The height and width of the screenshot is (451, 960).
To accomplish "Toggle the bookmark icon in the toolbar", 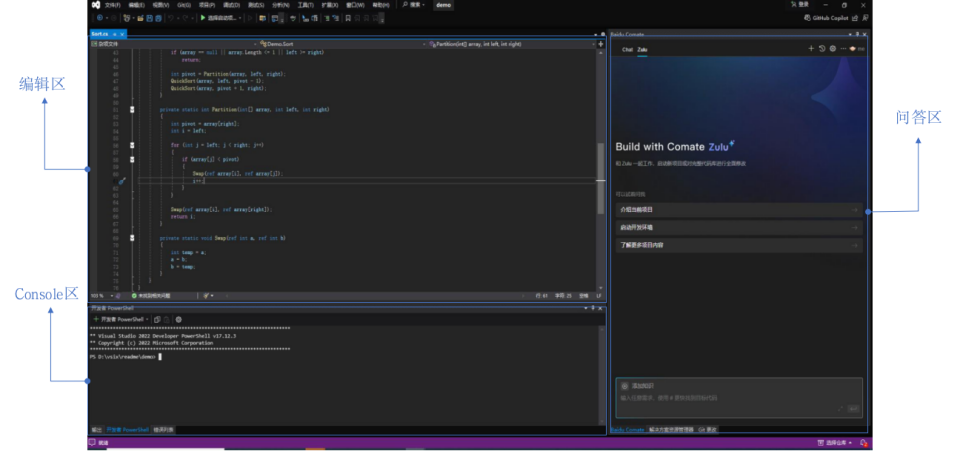I will (x=347, y=17).
